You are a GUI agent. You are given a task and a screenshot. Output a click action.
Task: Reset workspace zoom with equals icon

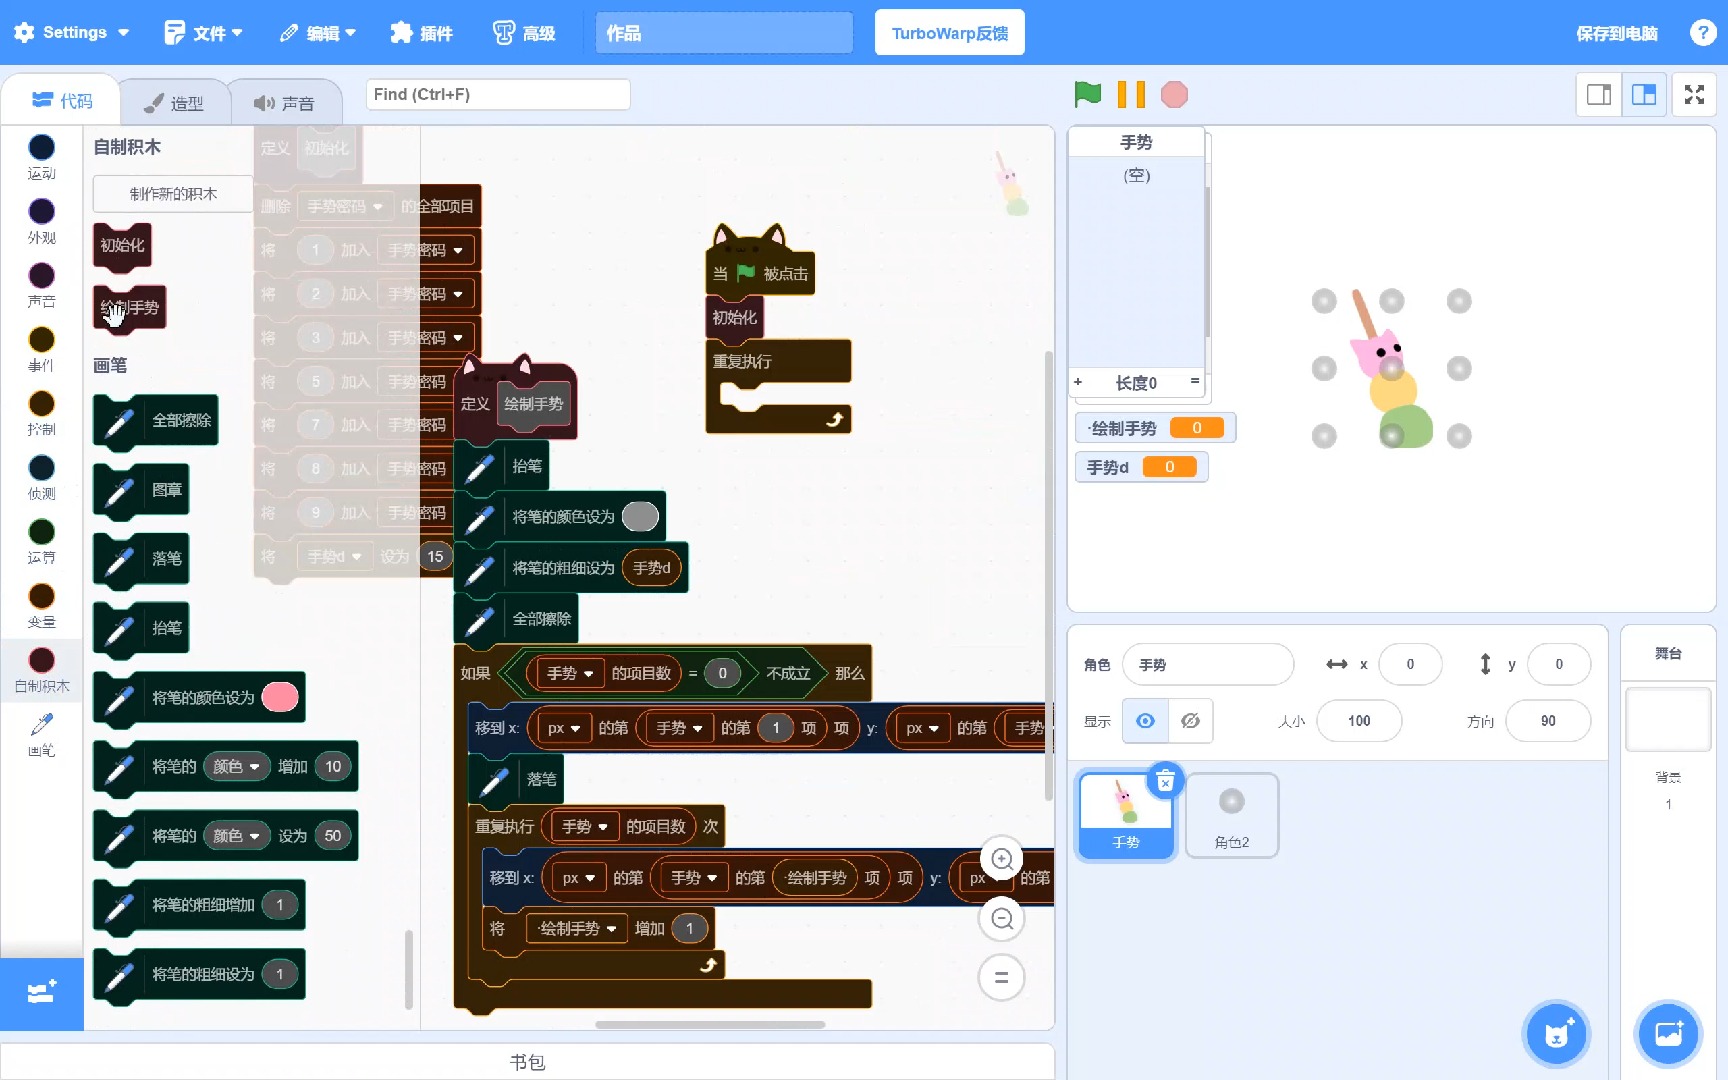(1002, 977)
